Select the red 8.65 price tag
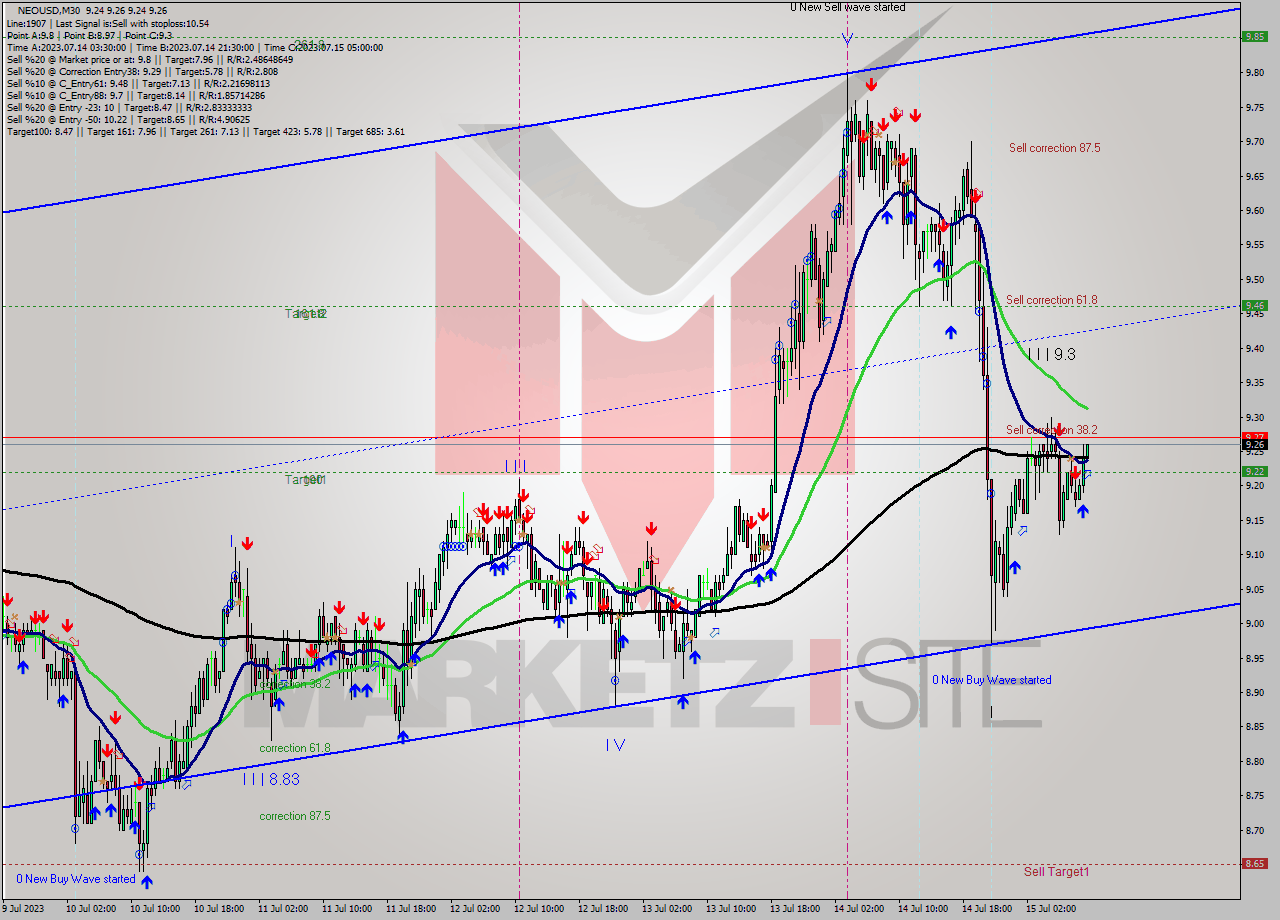Screen dimensions: 1280x920 pyautogui.click(x=1254, y=864)
